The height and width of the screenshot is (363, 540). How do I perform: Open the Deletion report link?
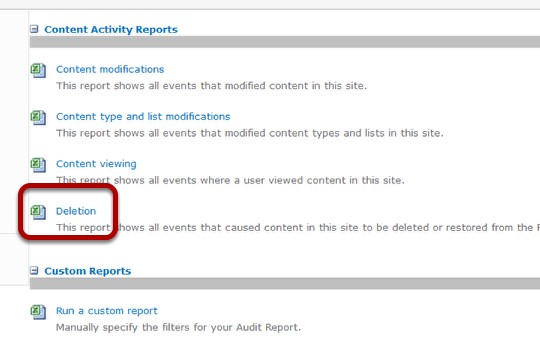[x=76, y=211]
